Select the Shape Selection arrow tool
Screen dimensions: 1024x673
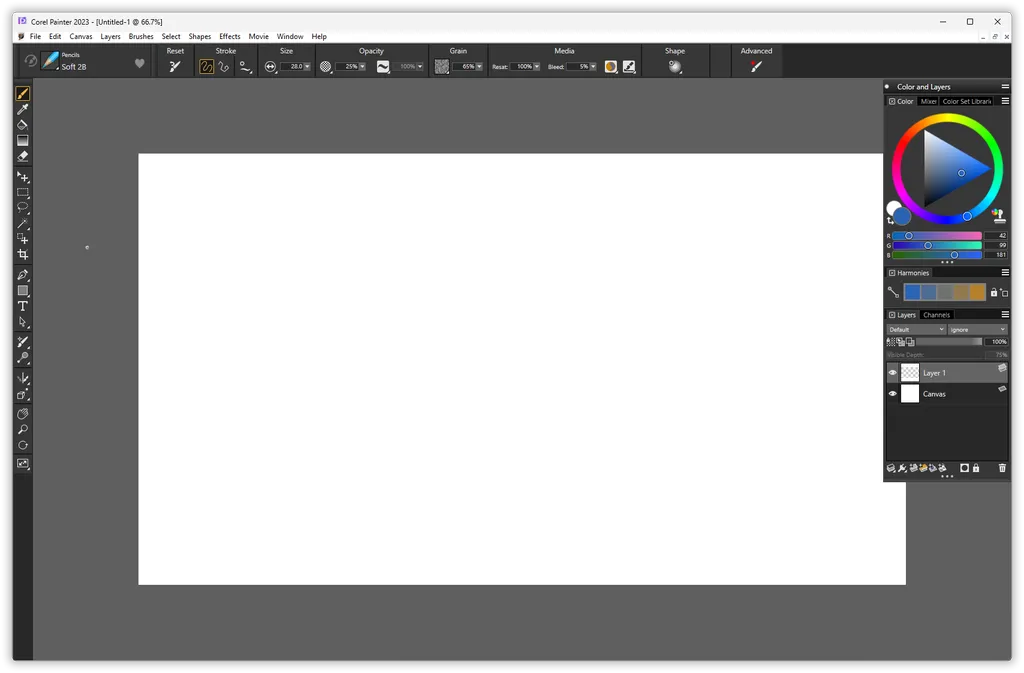[x=22, y=322]
